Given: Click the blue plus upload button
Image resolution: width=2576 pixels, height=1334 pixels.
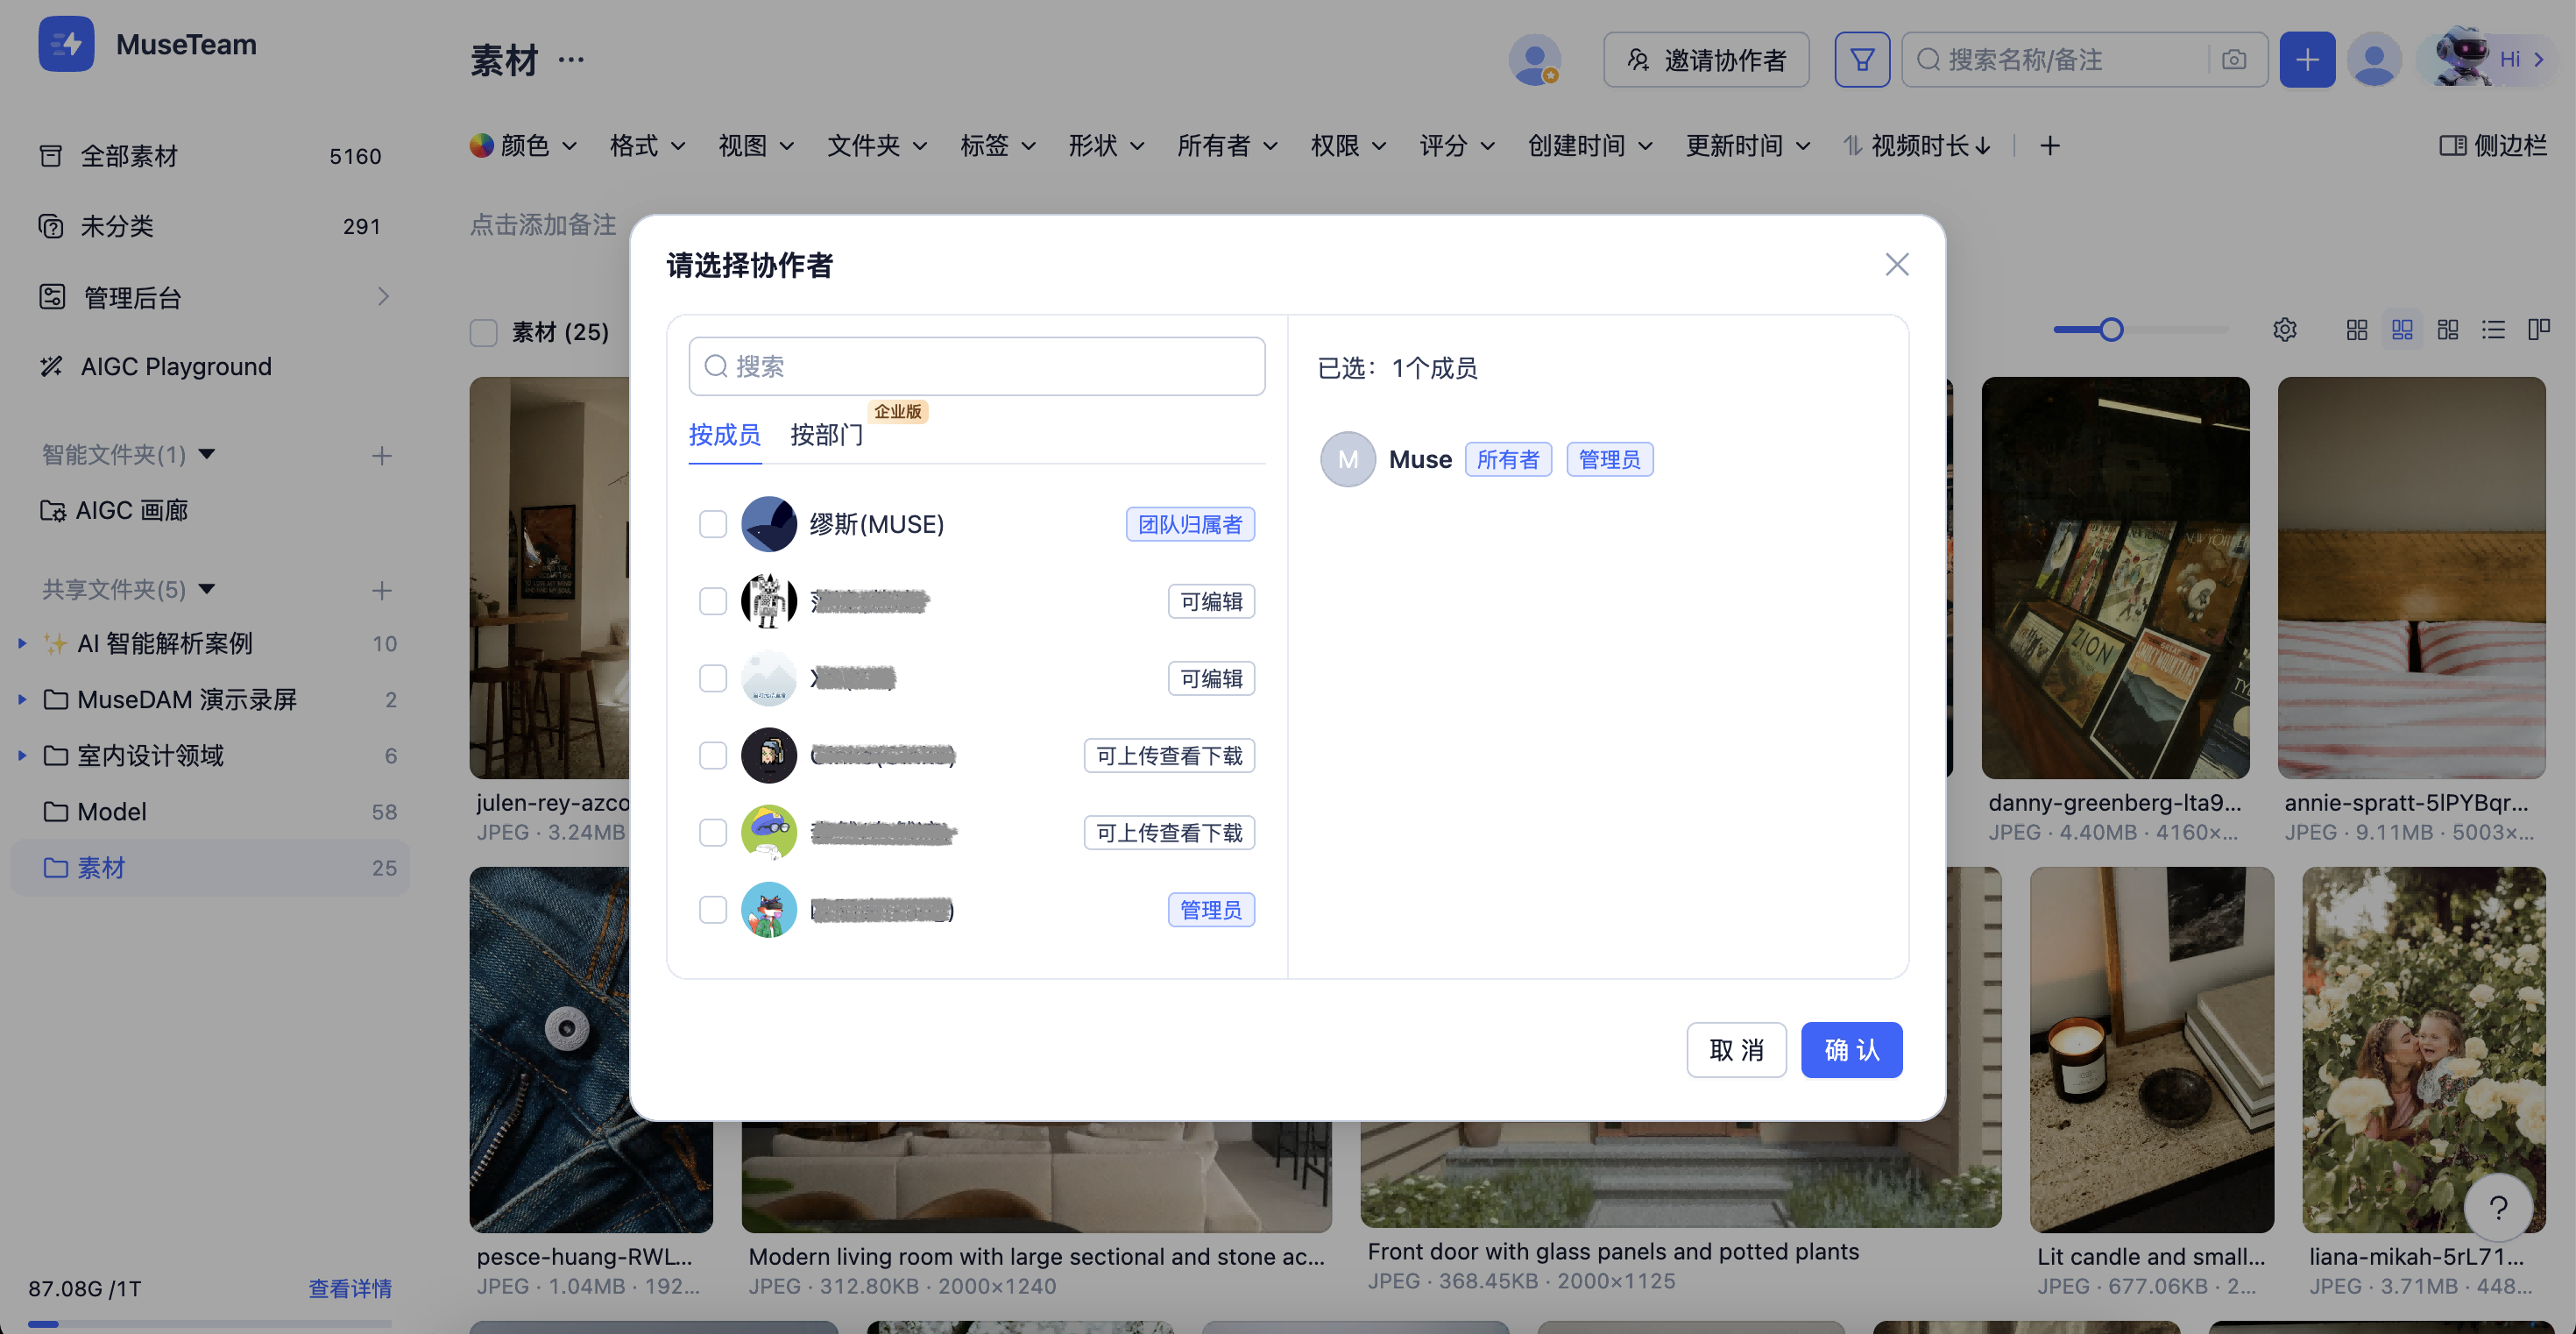Looking at the screenshot, I should point(2306,60).
